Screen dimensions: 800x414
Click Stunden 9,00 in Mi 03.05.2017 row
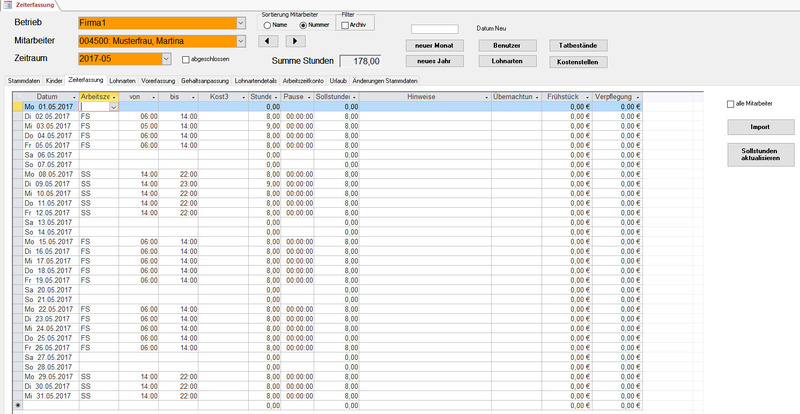click(x=265, y=126)
